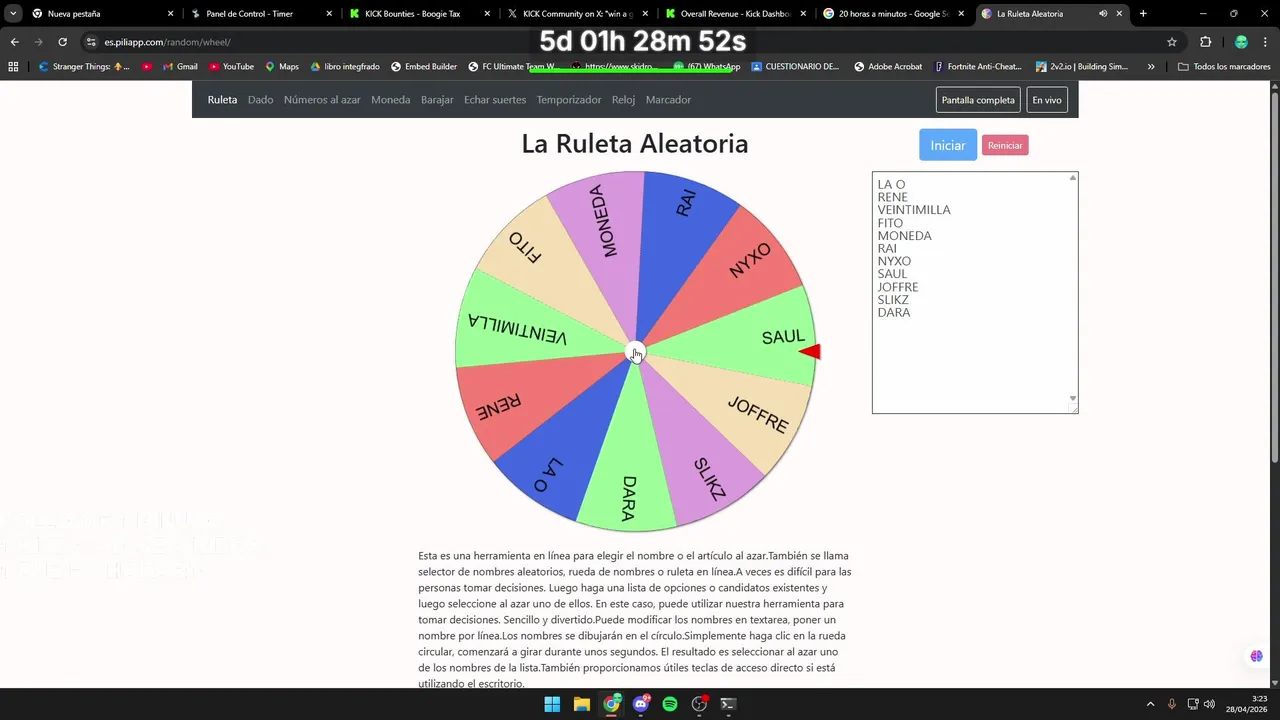This screenshot has width=1280, height=720.
Task: Open File Explorer from the taskbar
Action: (x=582, y=704)
